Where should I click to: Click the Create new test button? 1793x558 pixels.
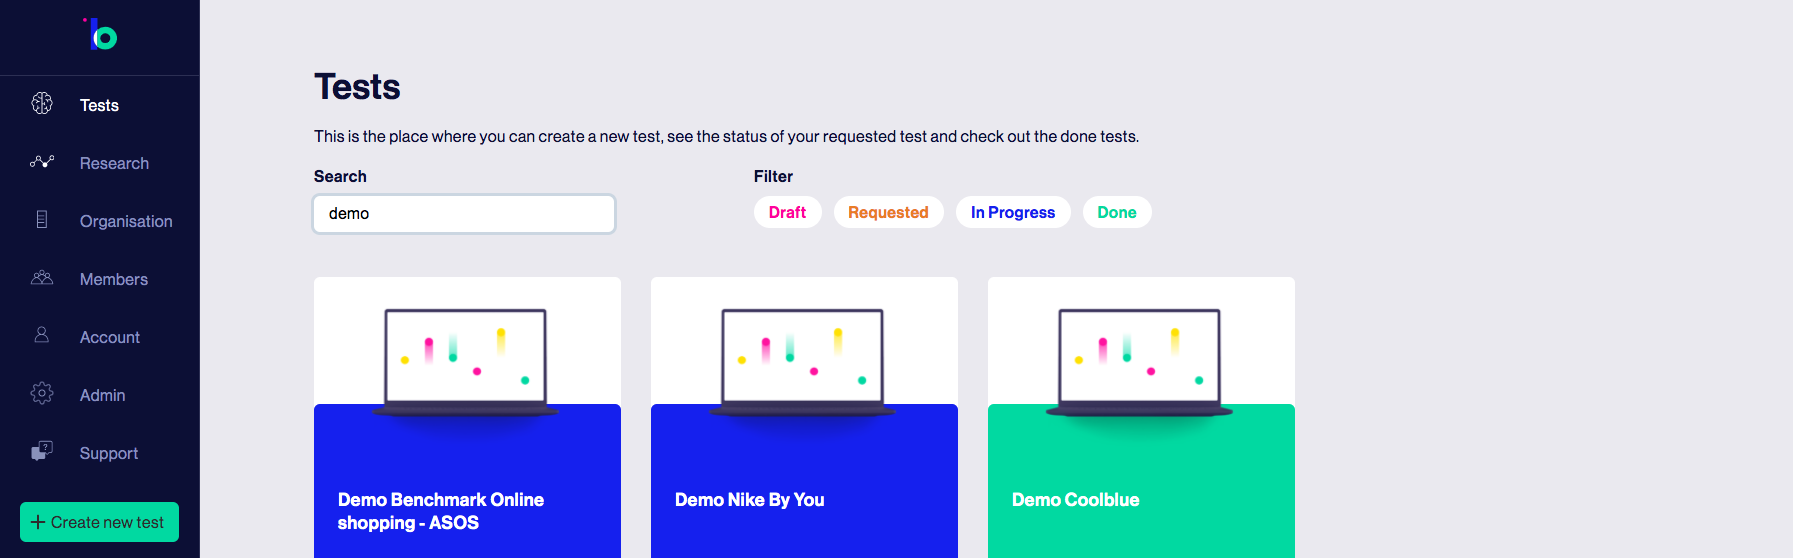99,522
